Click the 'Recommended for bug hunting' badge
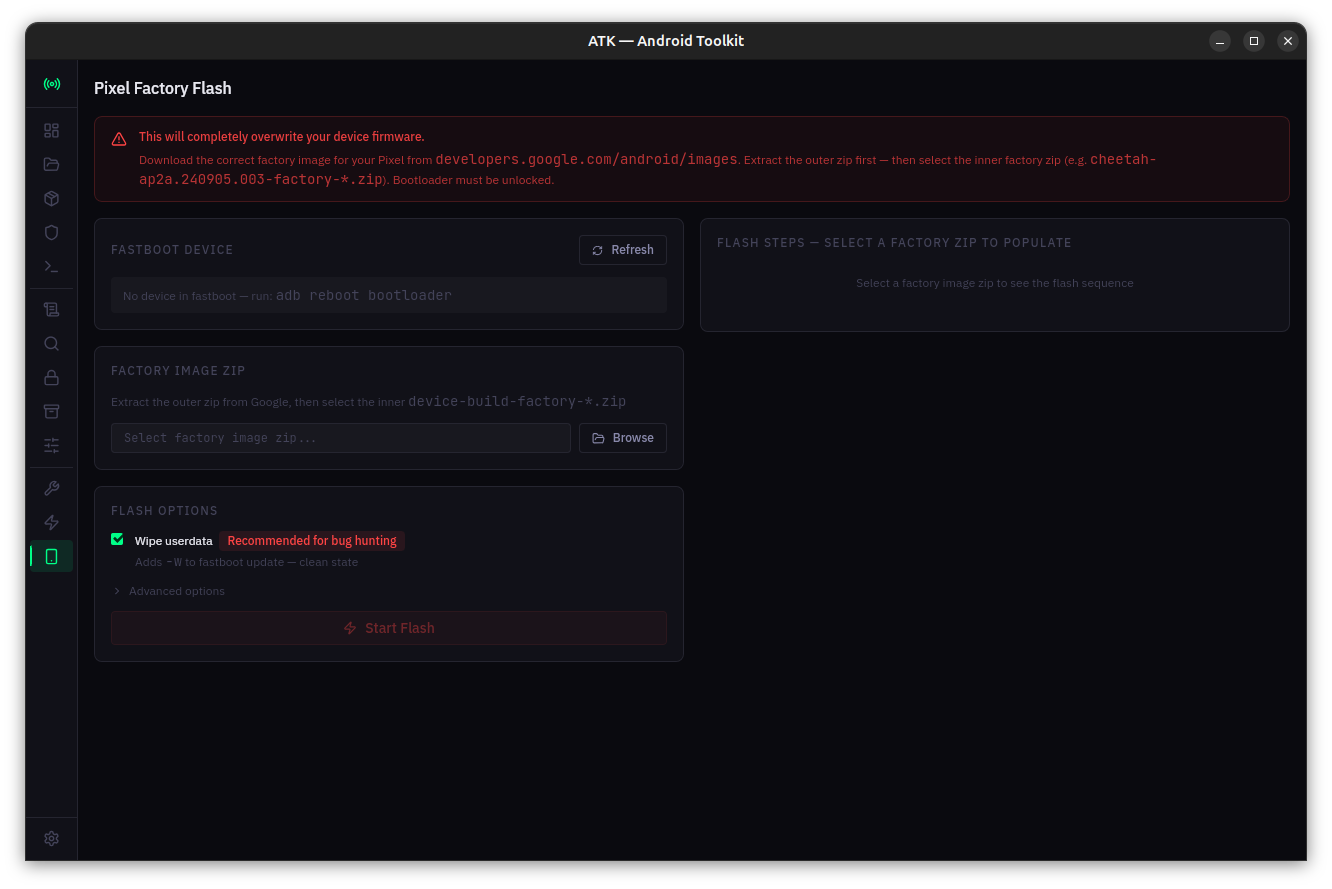 tap(312, 541)
